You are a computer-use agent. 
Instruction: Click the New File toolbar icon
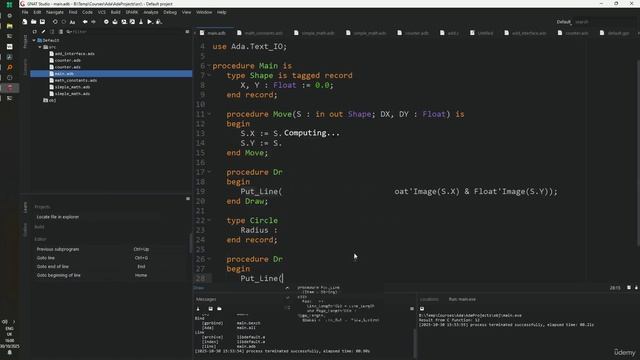[x=24, y=22]
